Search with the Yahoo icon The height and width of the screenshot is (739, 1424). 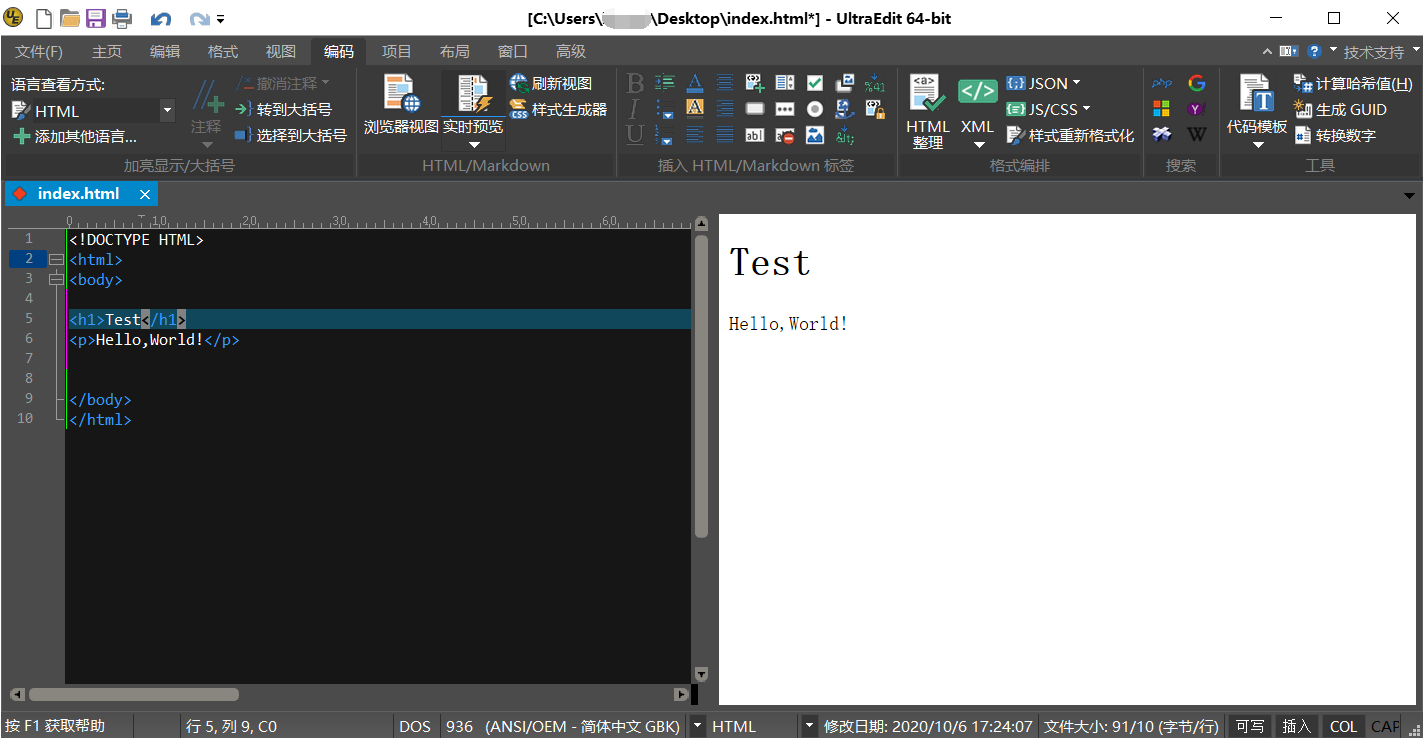1197,108
